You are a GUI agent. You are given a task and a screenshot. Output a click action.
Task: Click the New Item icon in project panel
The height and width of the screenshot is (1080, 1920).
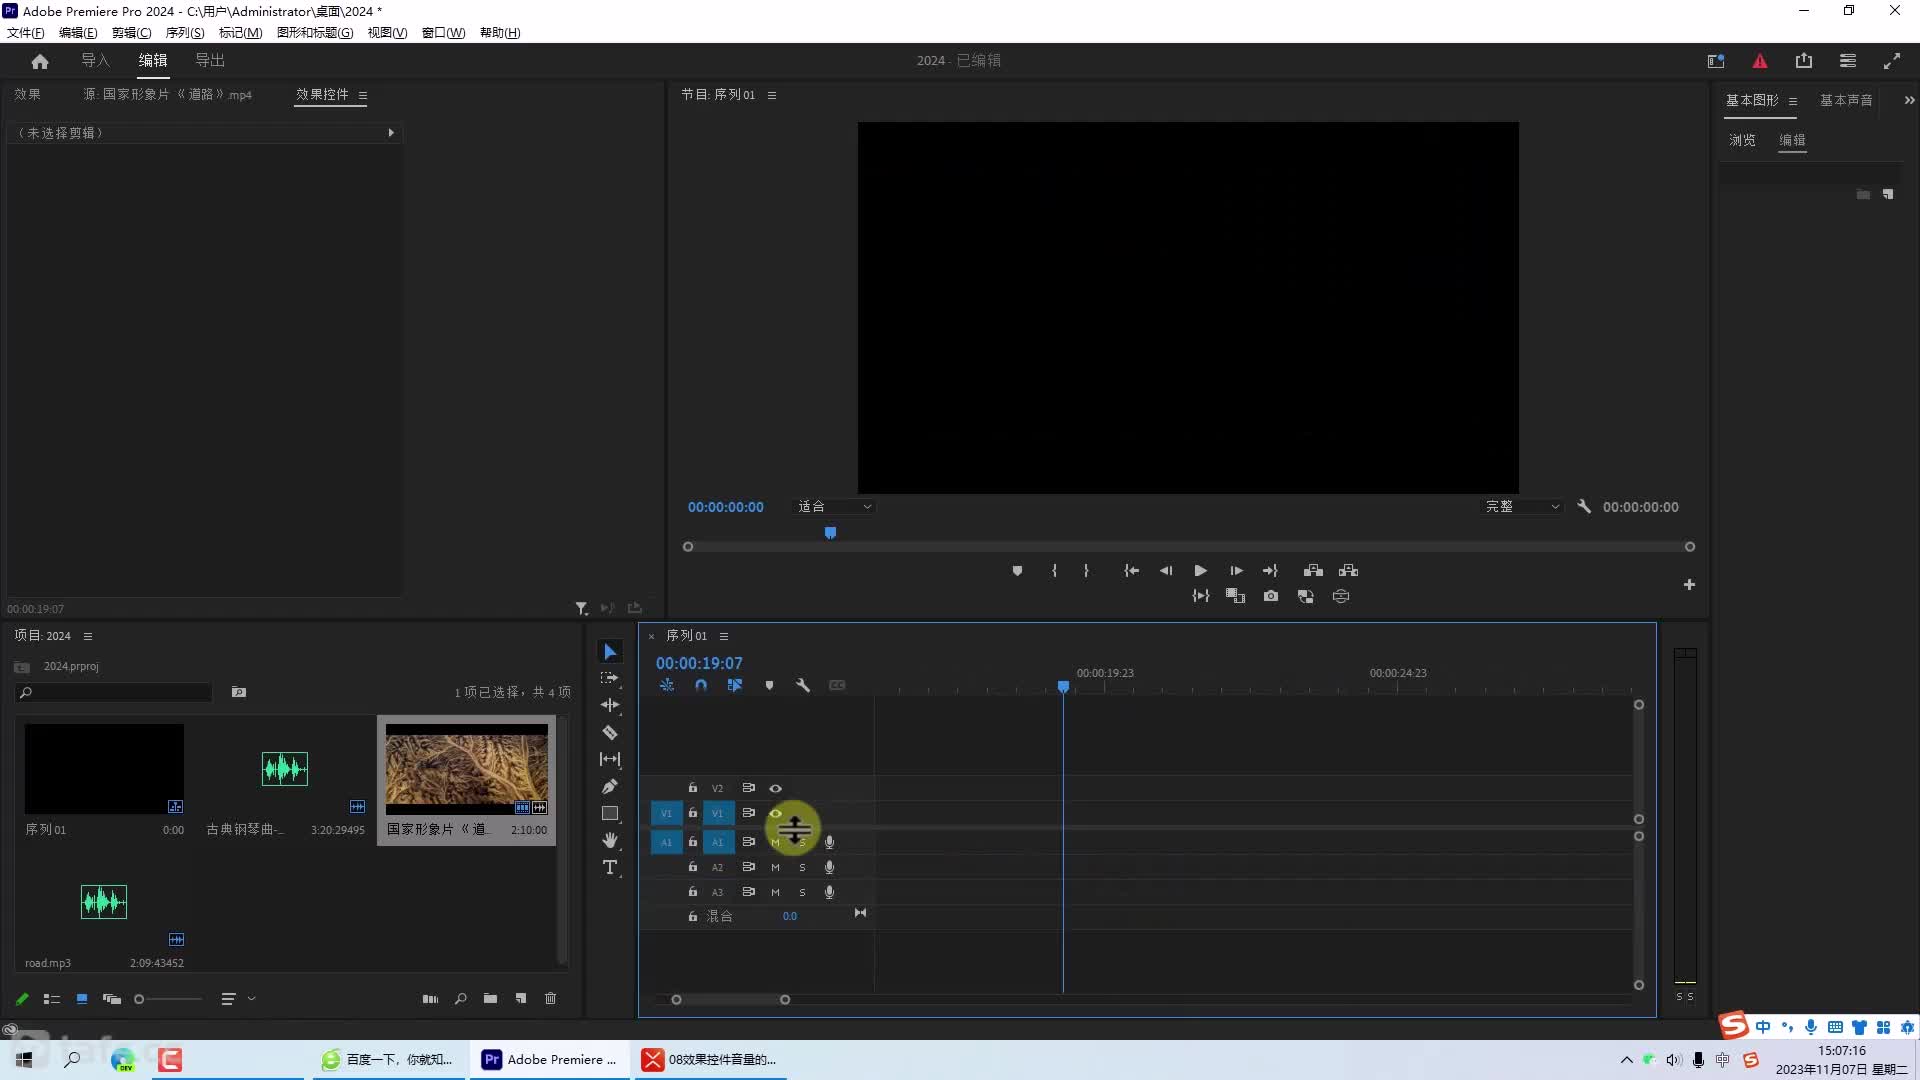pyautogui.click(x=521, y=998)
